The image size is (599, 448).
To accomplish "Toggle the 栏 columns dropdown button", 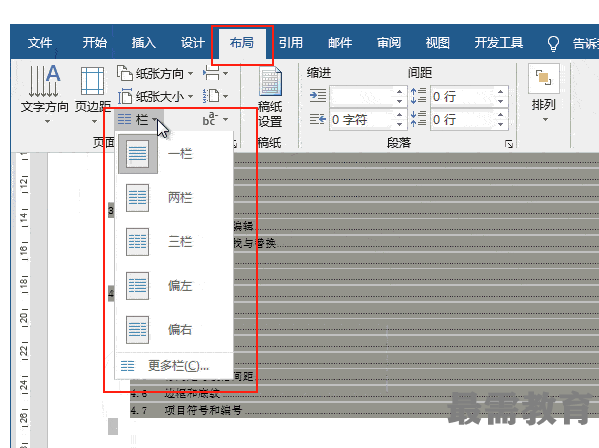I will coord(139,120).
